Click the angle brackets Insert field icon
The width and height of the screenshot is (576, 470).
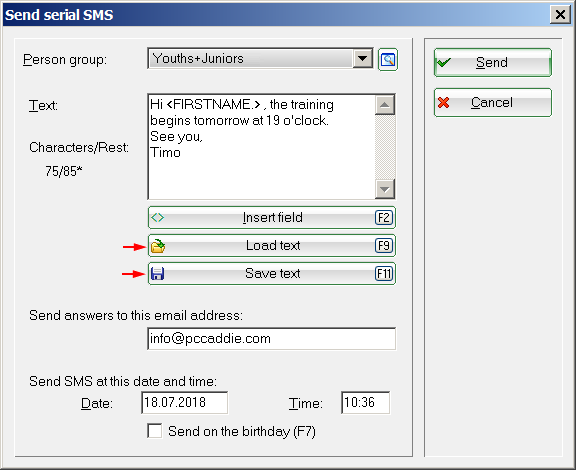tap(158, 218)
